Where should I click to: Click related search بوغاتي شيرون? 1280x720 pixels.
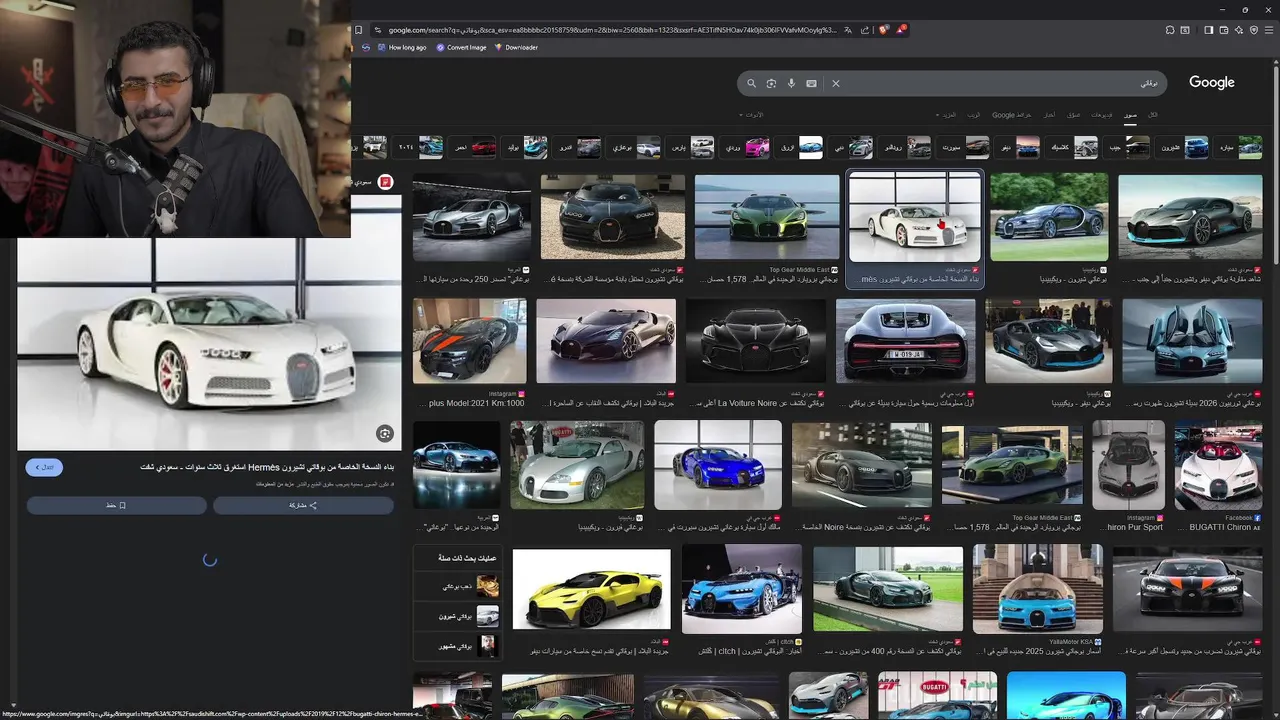click(x=457, y=616)
